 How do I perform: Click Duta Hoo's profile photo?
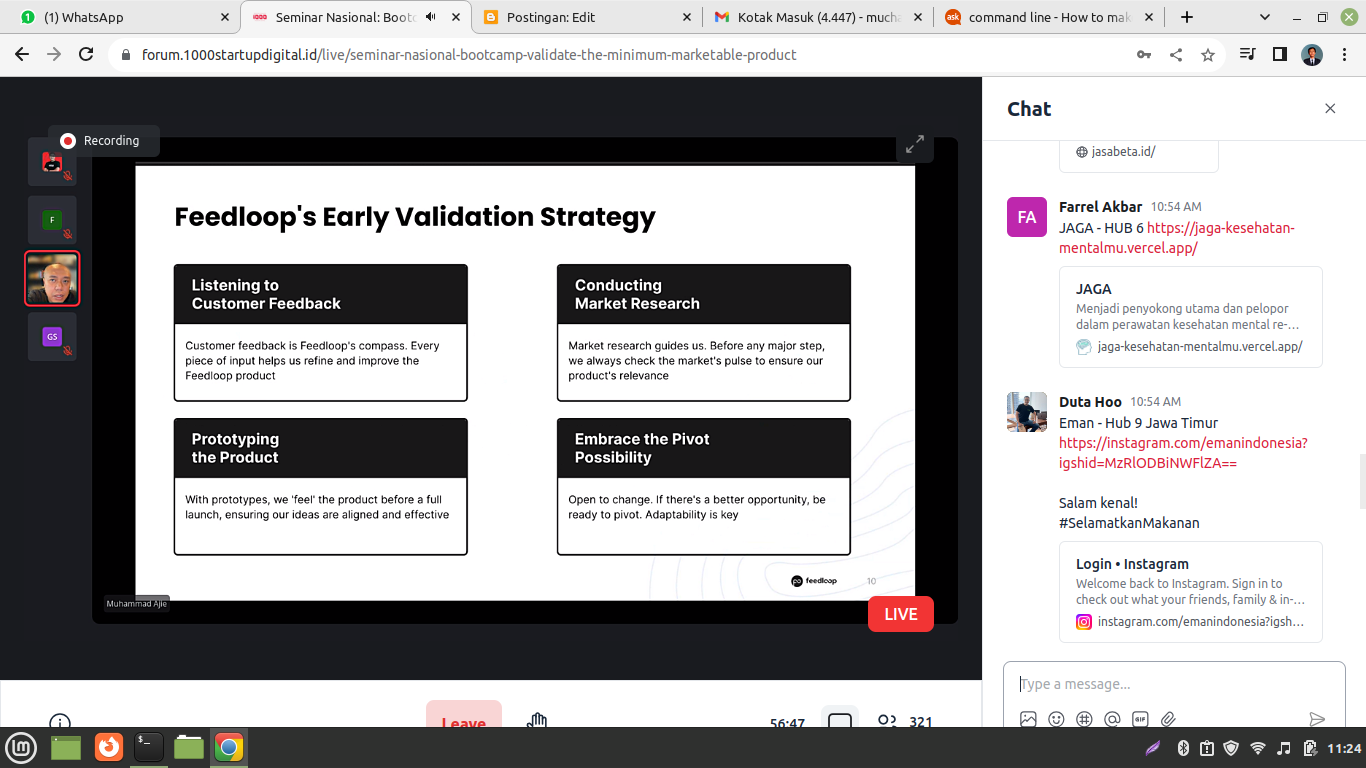(1027, 412)
